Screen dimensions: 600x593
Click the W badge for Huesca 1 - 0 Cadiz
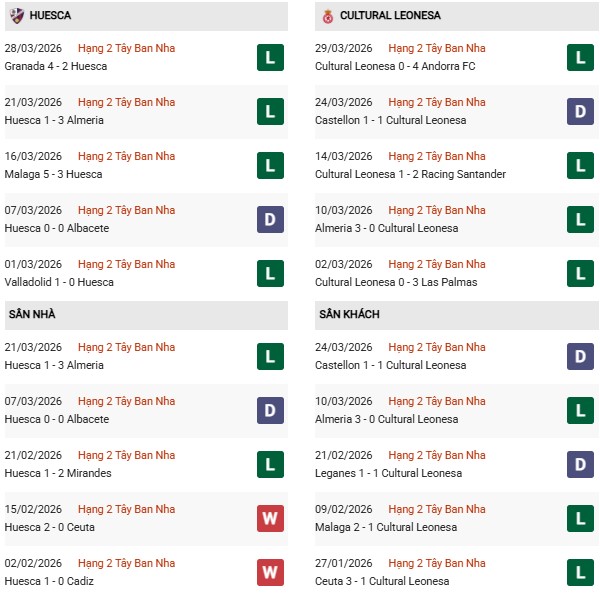click(x=269, y=573)
